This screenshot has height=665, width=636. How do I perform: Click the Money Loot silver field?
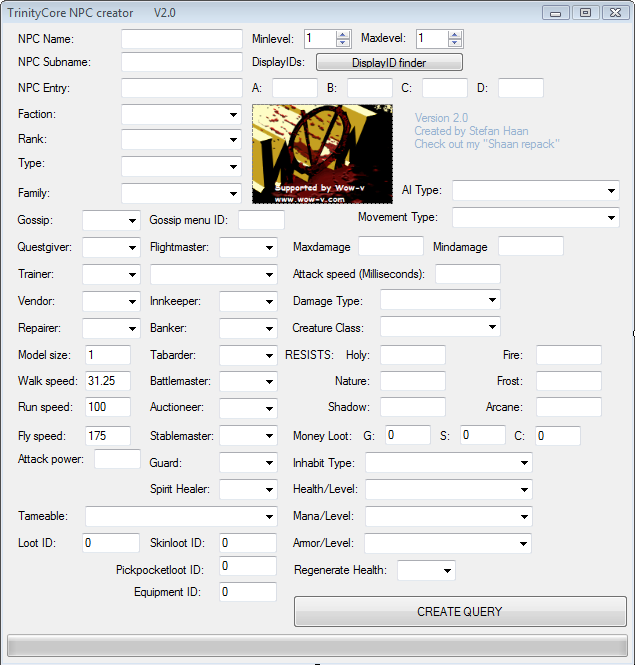483,435
